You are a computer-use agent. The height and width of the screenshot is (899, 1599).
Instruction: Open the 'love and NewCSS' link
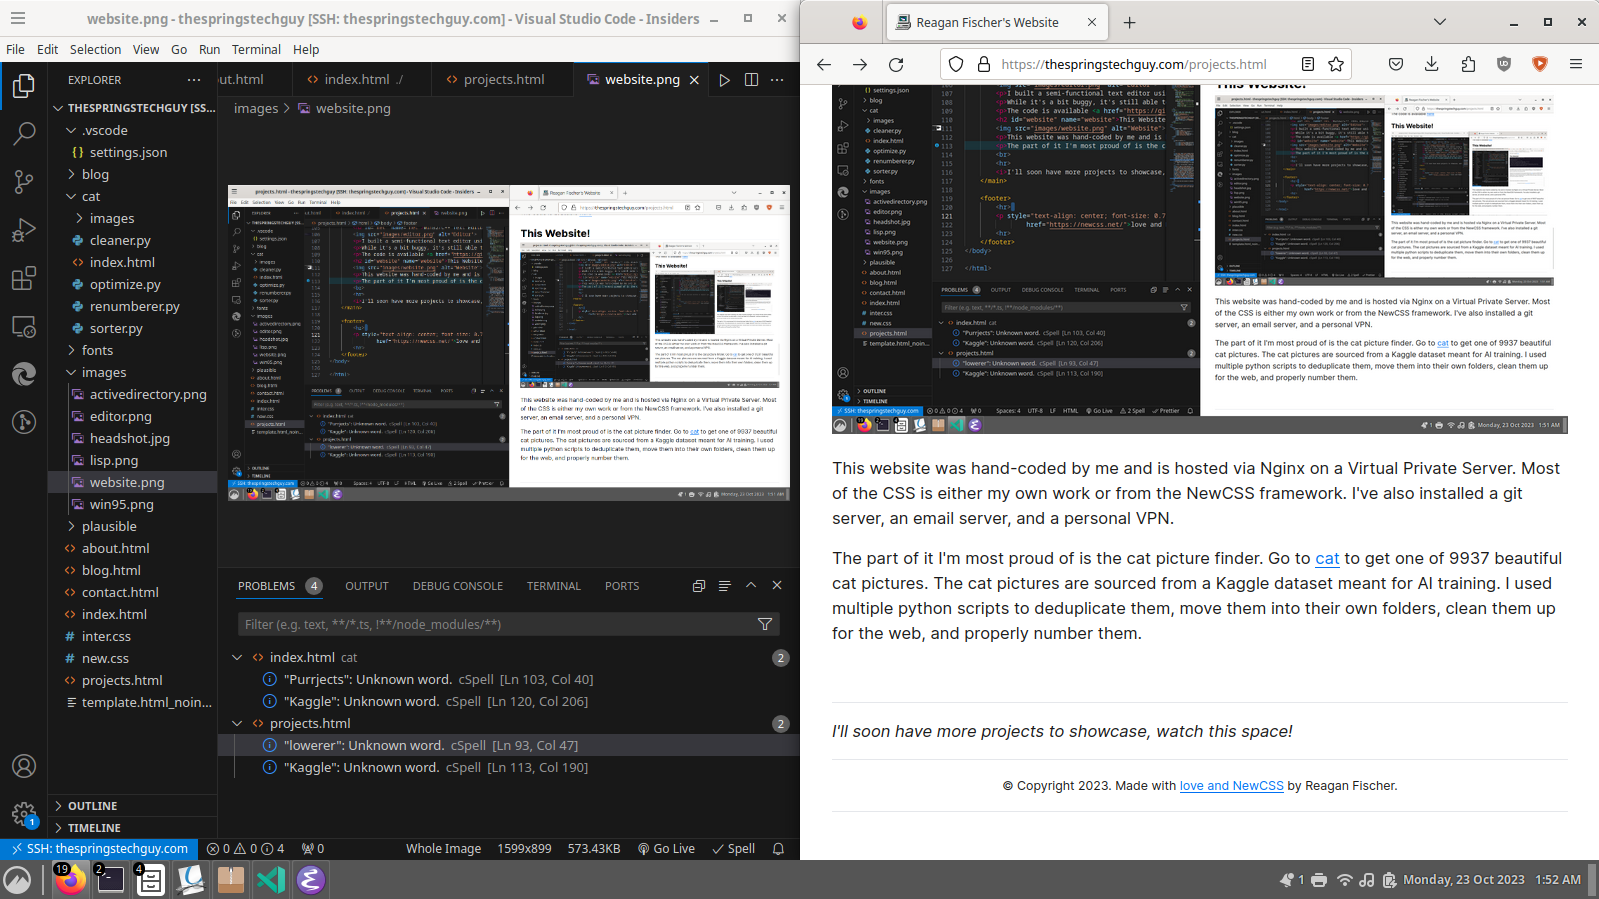[1231, 786]
